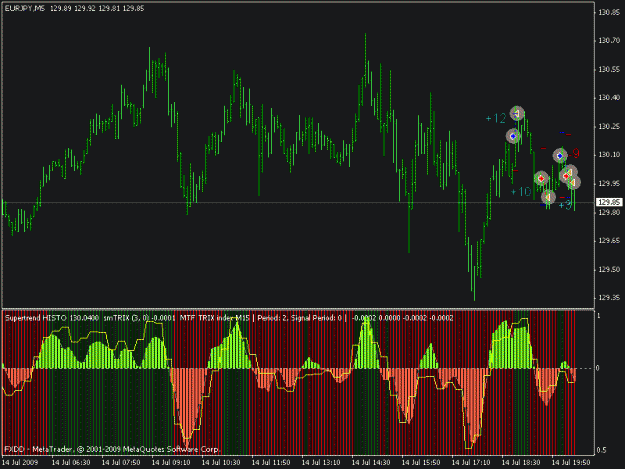Click the blue diamond trade marker below +12
Viewport: 625px width, 469px height.
click(513, 136)
